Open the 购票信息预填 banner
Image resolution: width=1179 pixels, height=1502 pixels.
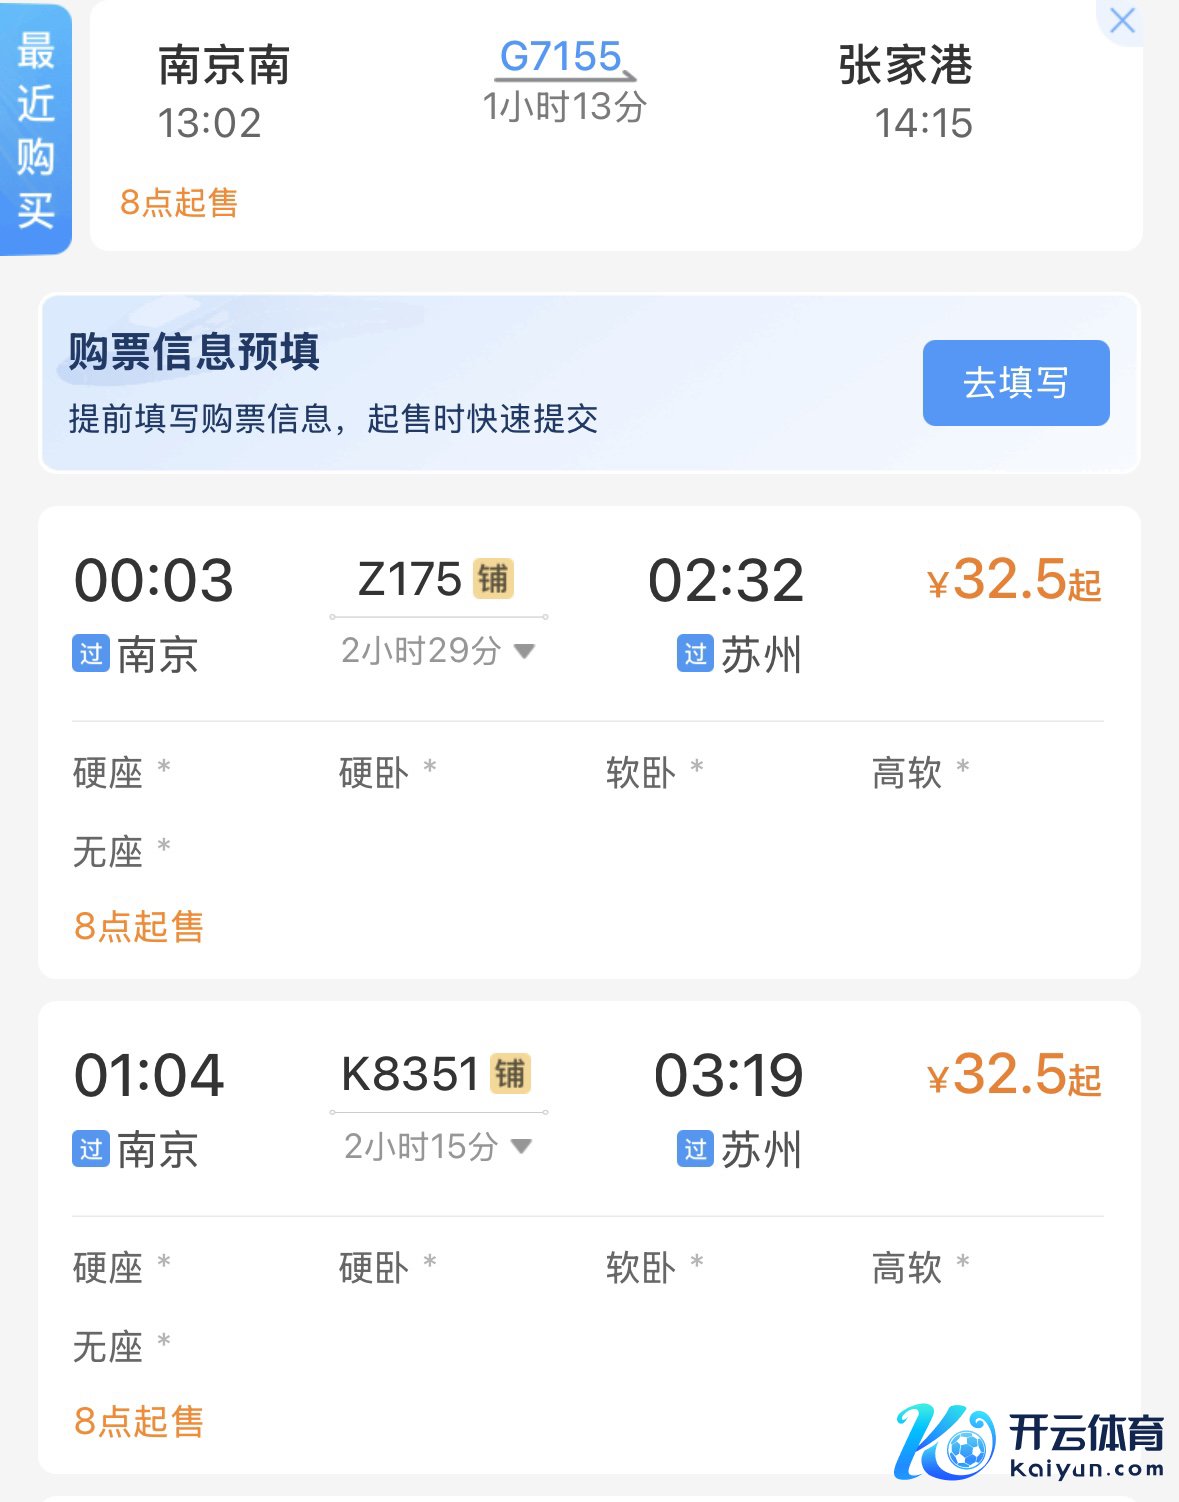pos(400,383)
